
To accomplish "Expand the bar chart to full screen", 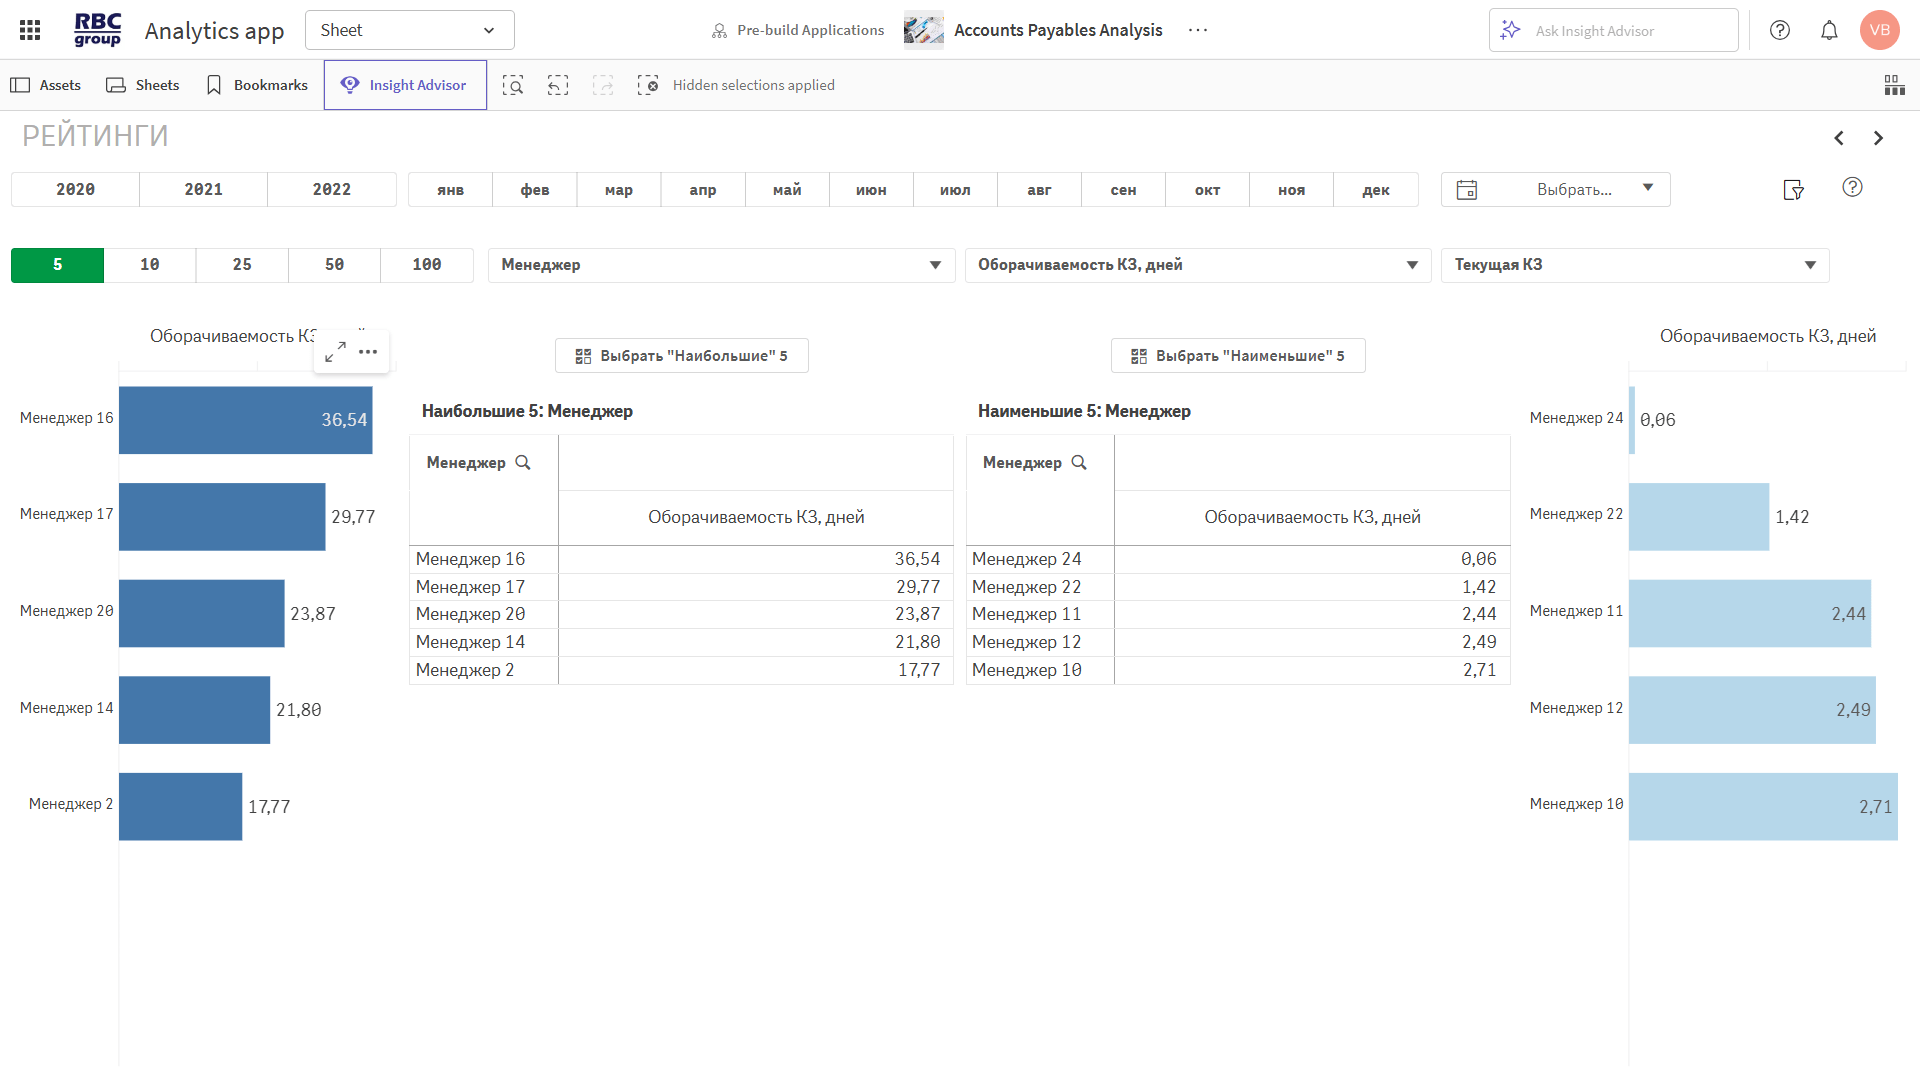I will tap(335, 351).
